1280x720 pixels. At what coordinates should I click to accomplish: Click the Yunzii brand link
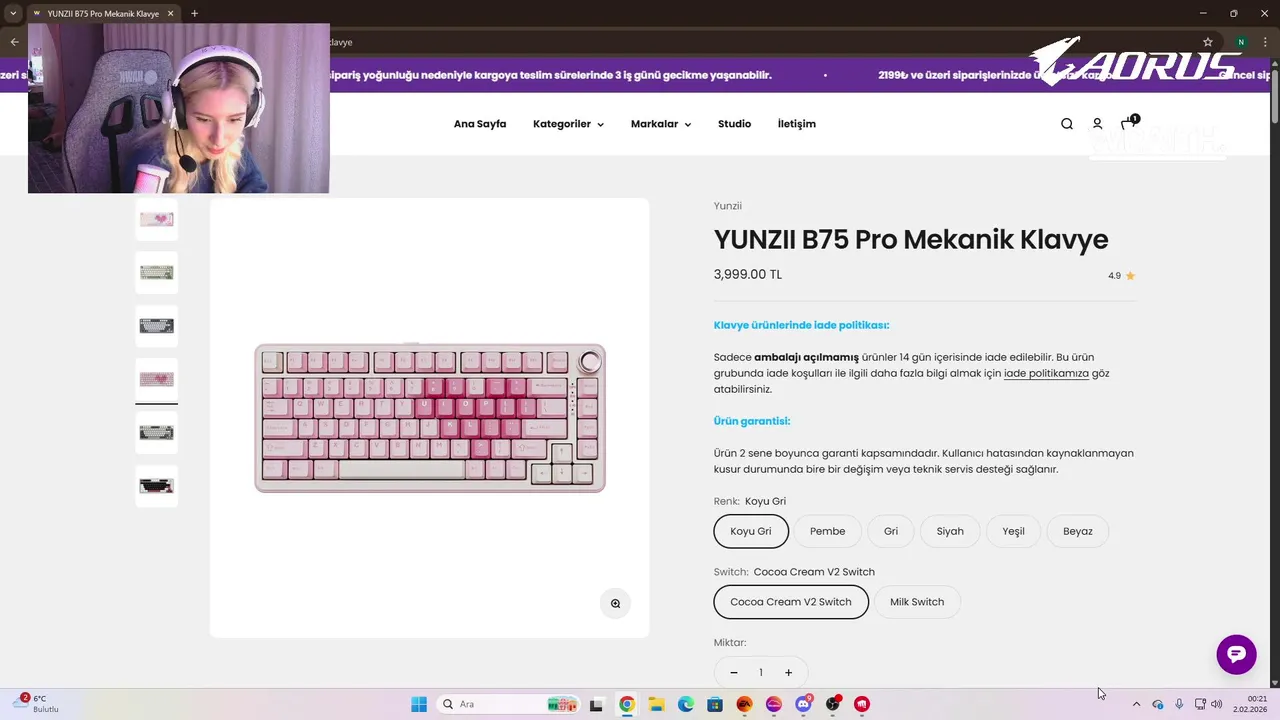pos(728,206)
